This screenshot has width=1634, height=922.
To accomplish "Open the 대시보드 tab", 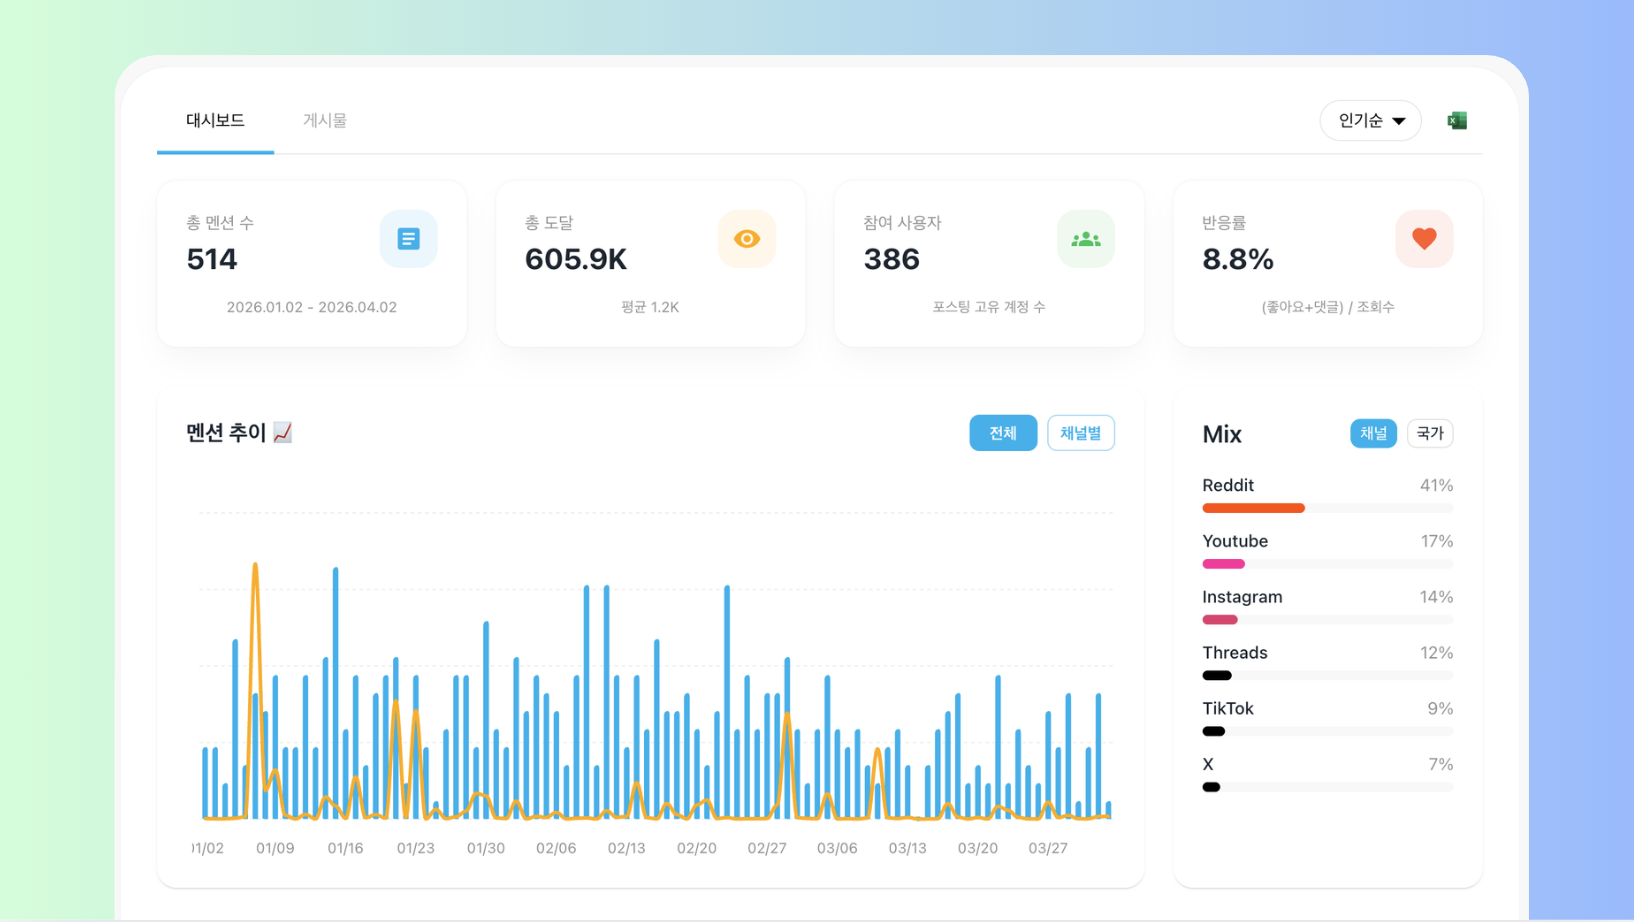I will 215,121.
